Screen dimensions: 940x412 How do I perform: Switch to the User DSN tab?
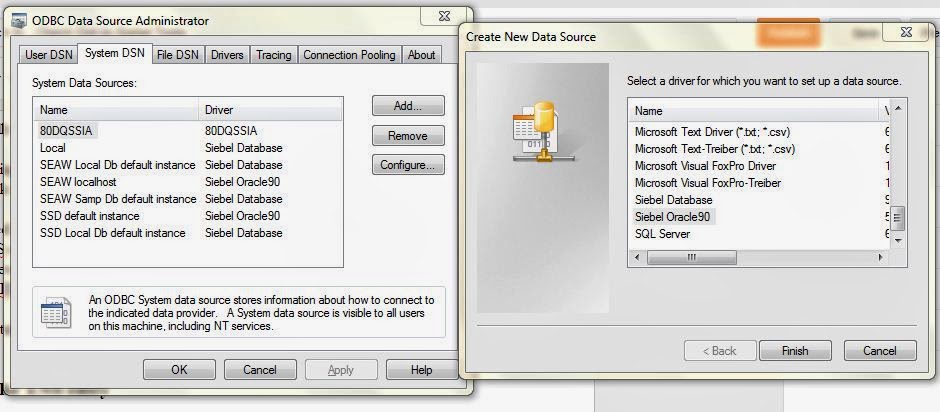point(49,55)
